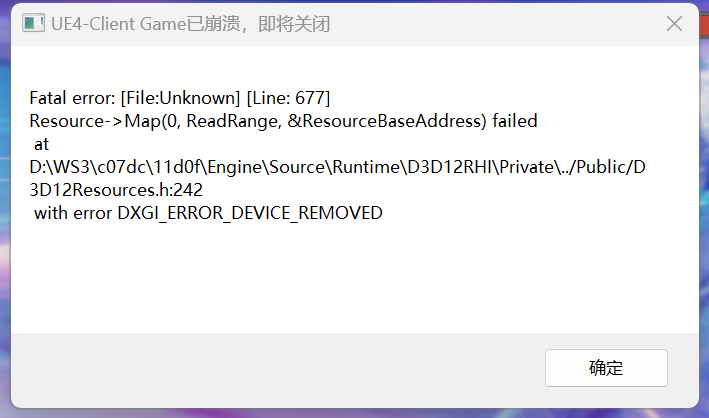Confirm the crash dialog with 确定
The height and width of the screenshot is (418, 709).
point(606,368)
